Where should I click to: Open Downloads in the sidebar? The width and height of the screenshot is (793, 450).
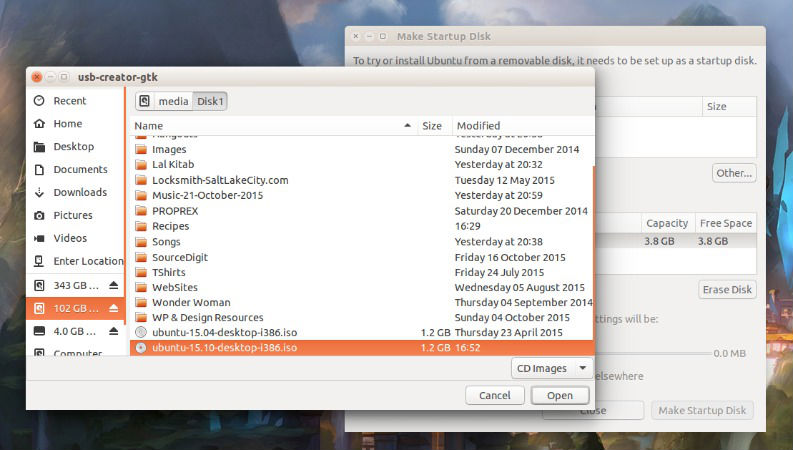(75, 192)
